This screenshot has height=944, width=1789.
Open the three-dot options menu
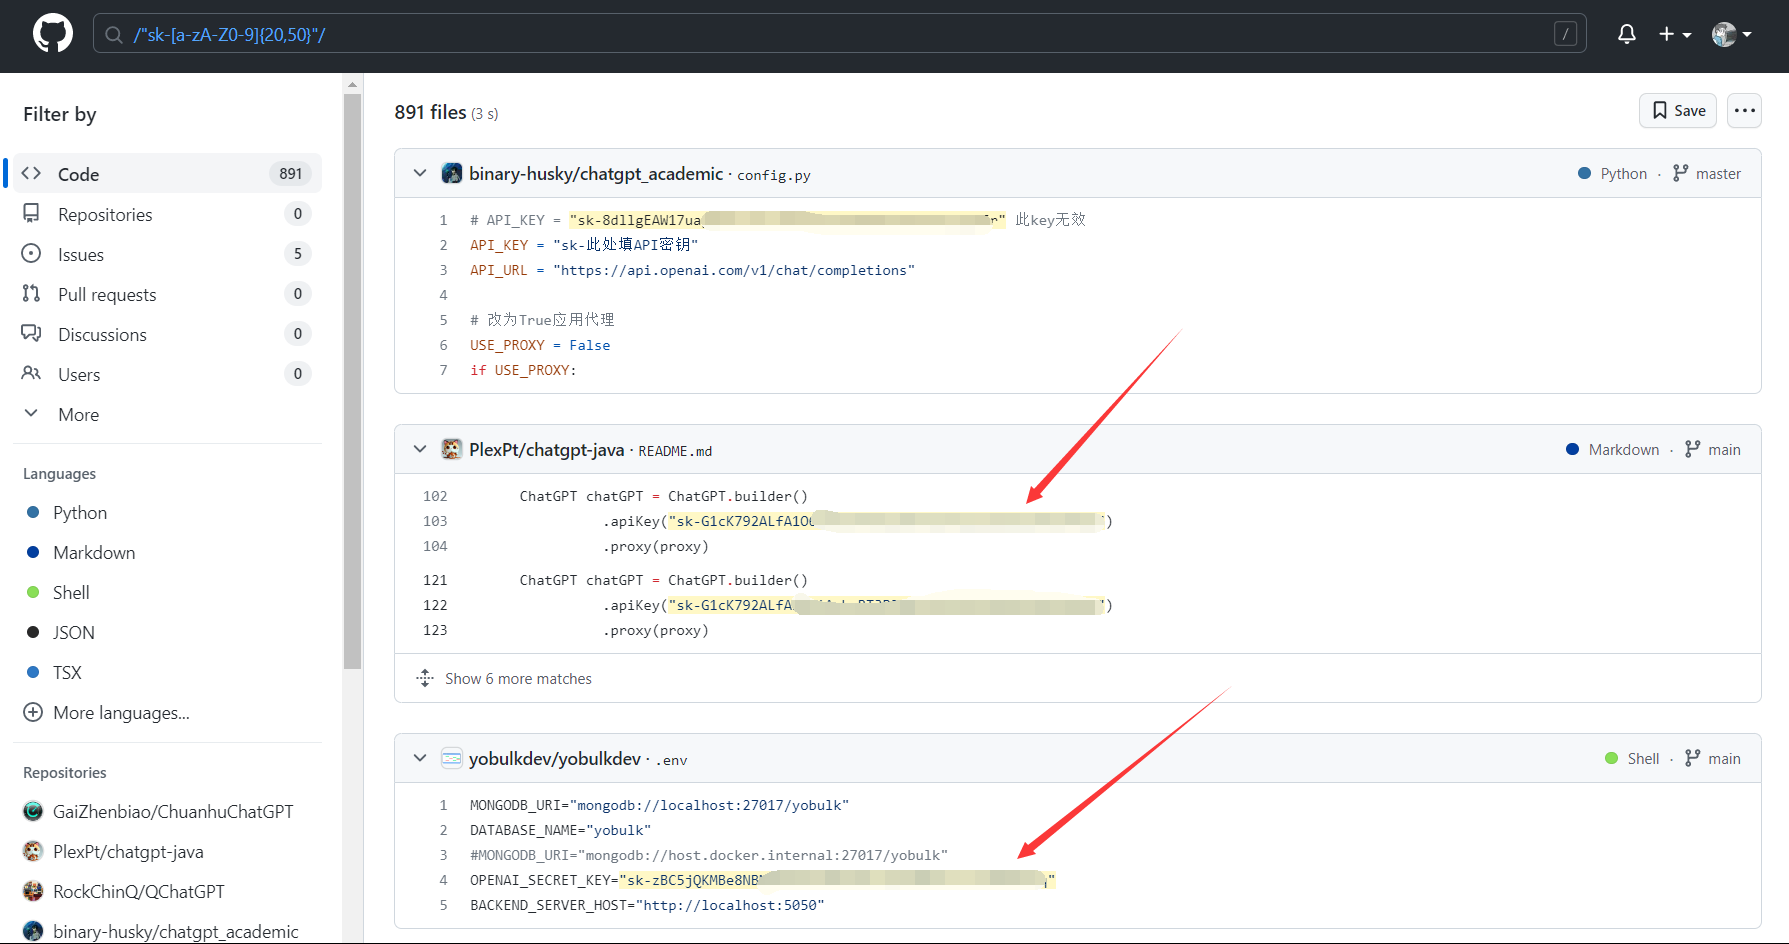point(1745,110)
